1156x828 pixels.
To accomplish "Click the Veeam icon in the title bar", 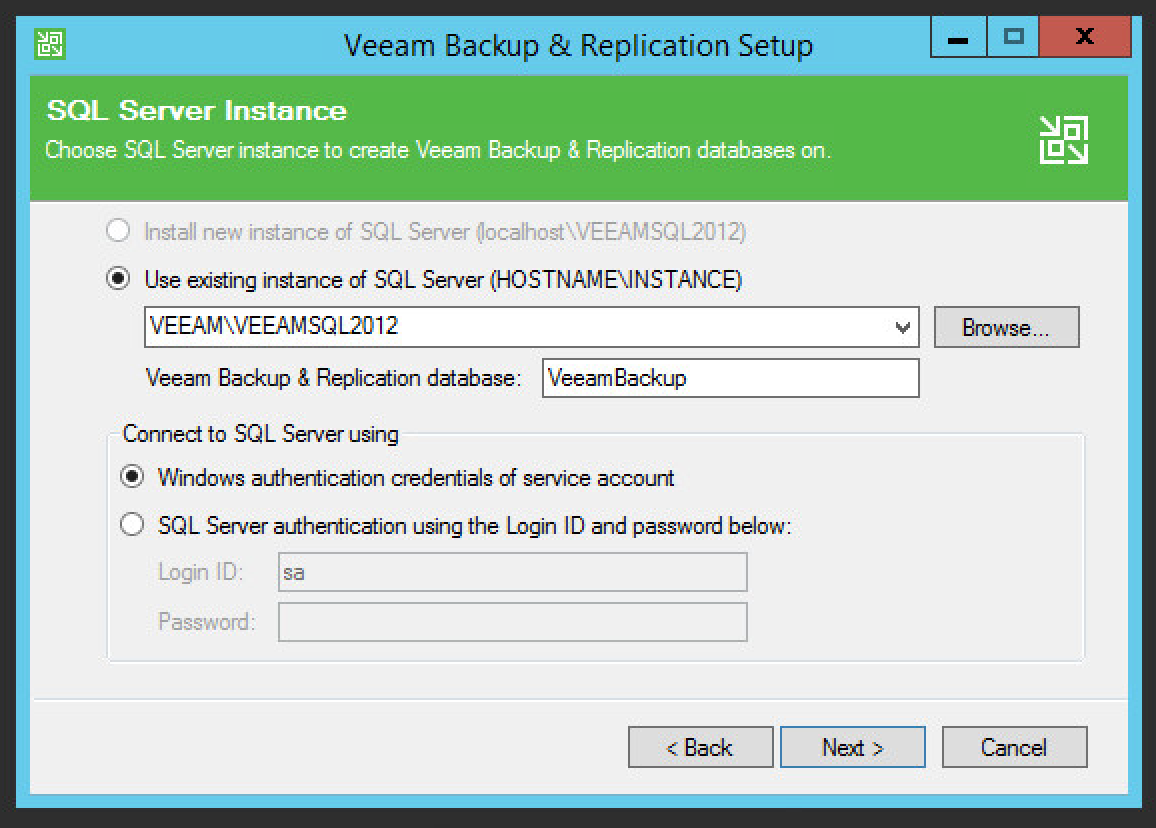I will pos(49,44).
